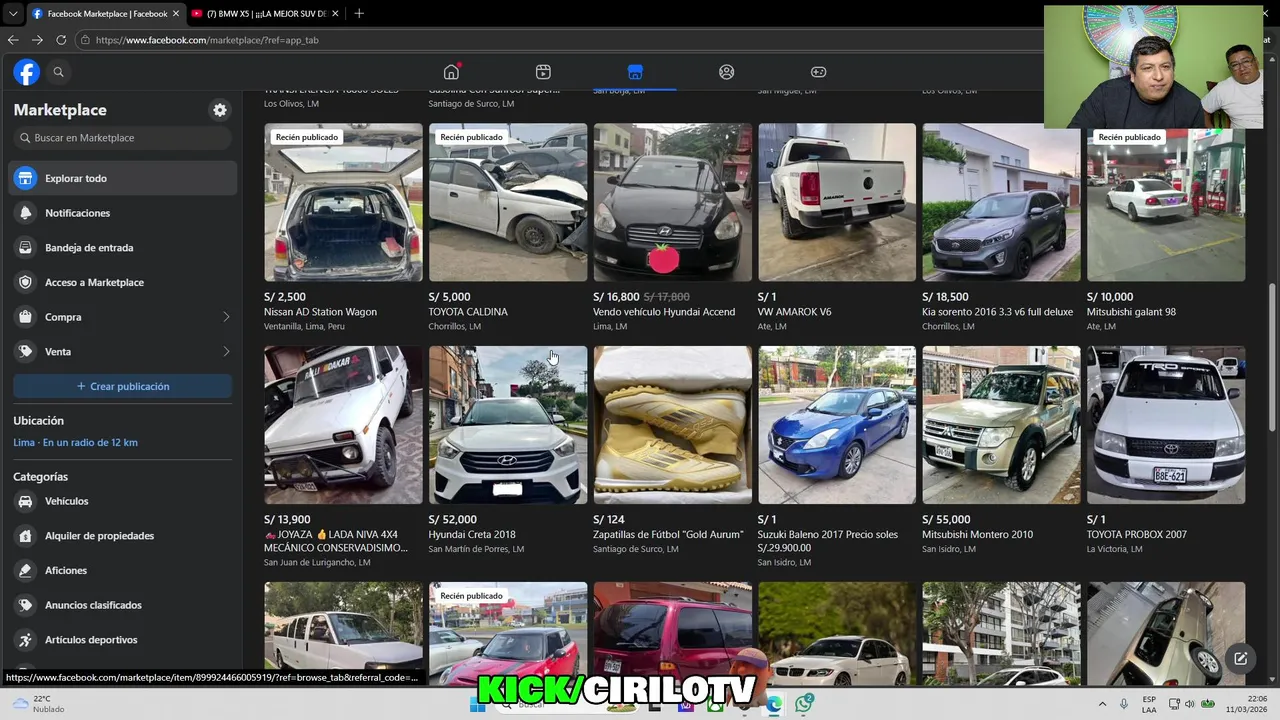Reload the page with browser refresh icon
Screen dimensions: 1280x720
point(61,40)
